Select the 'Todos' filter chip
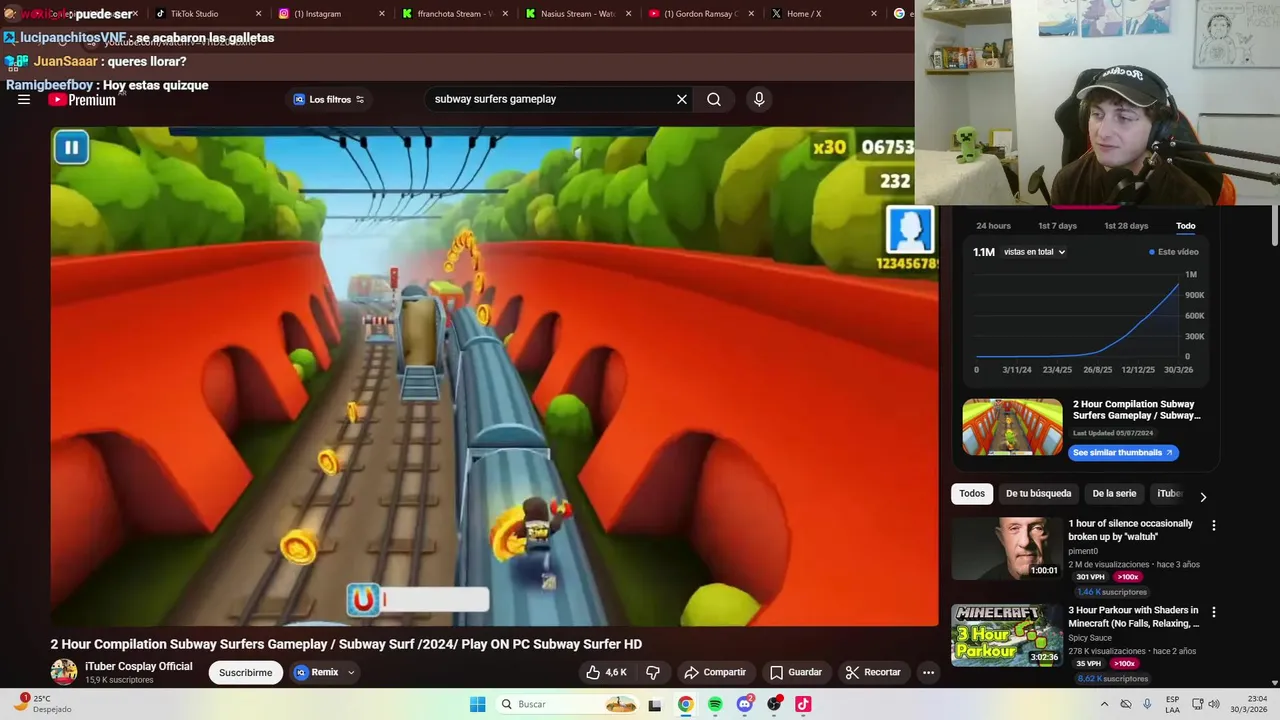 tap(972, 493)
